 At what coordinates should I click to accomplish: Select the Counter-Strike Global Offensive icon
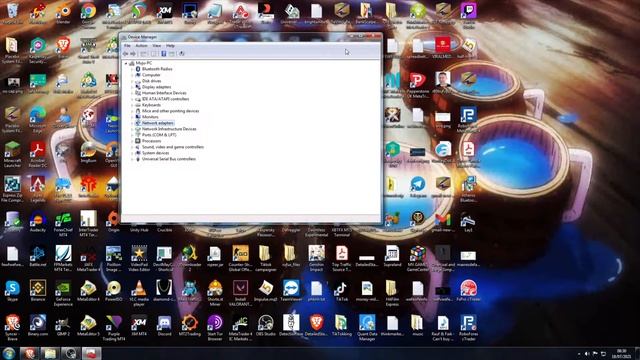click(x=240, y=258)
